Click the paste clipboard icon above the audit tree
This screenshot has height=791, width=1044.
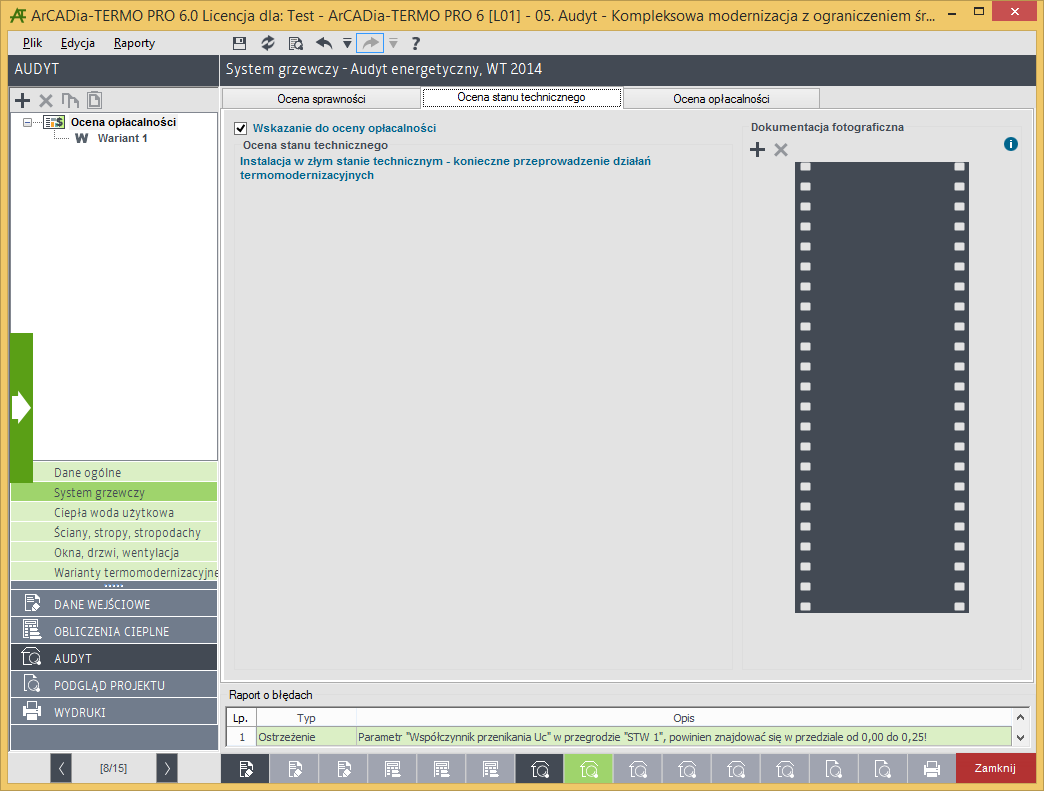tap(95, 100)
